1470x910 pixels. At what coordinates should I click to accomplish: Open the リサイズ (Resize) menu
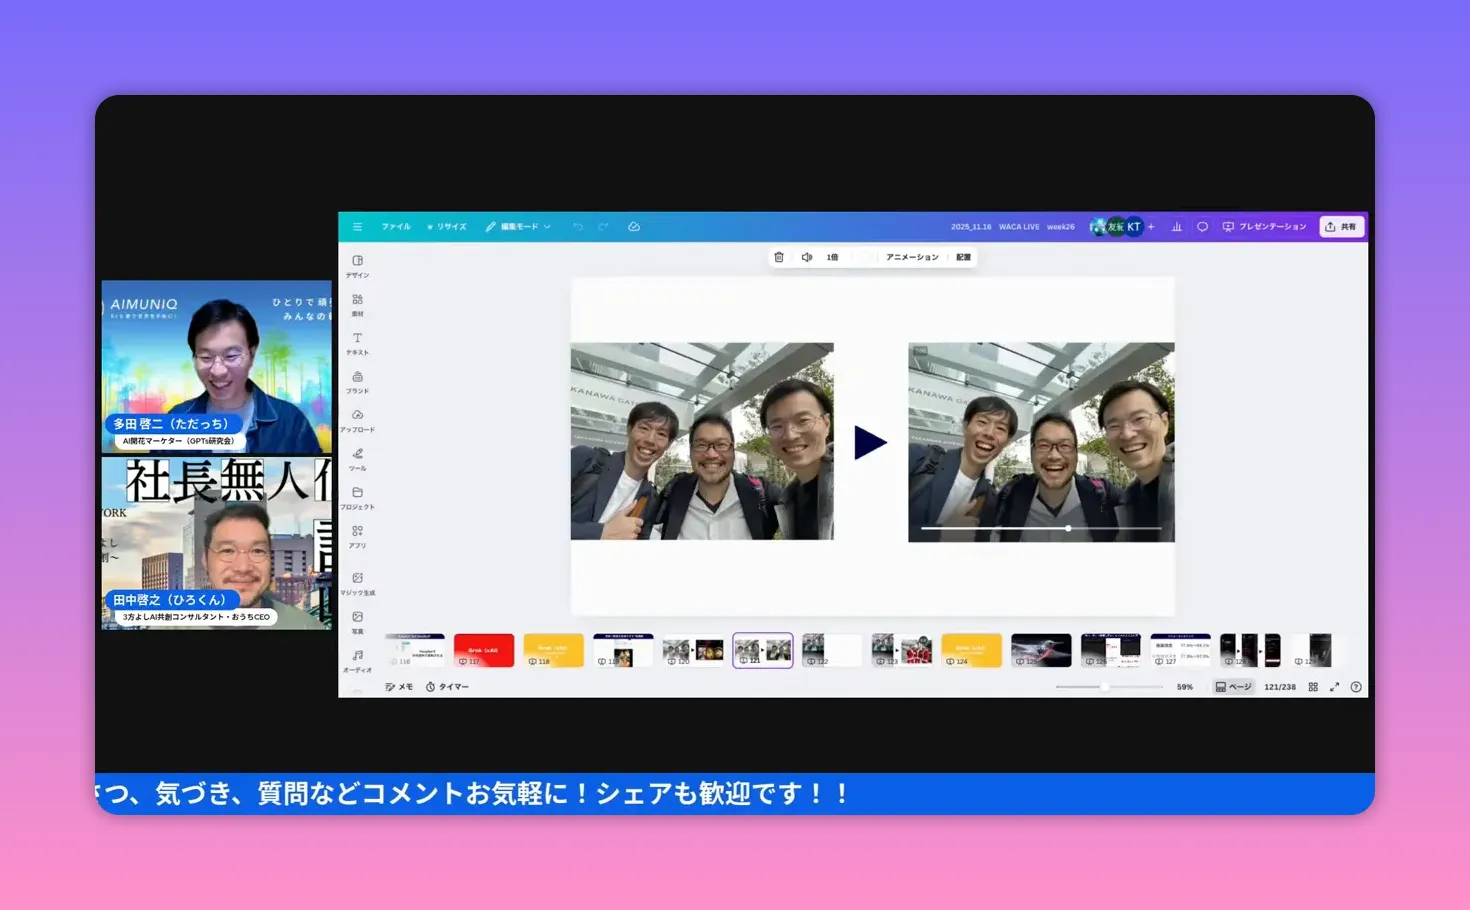(x=447, y=226)
